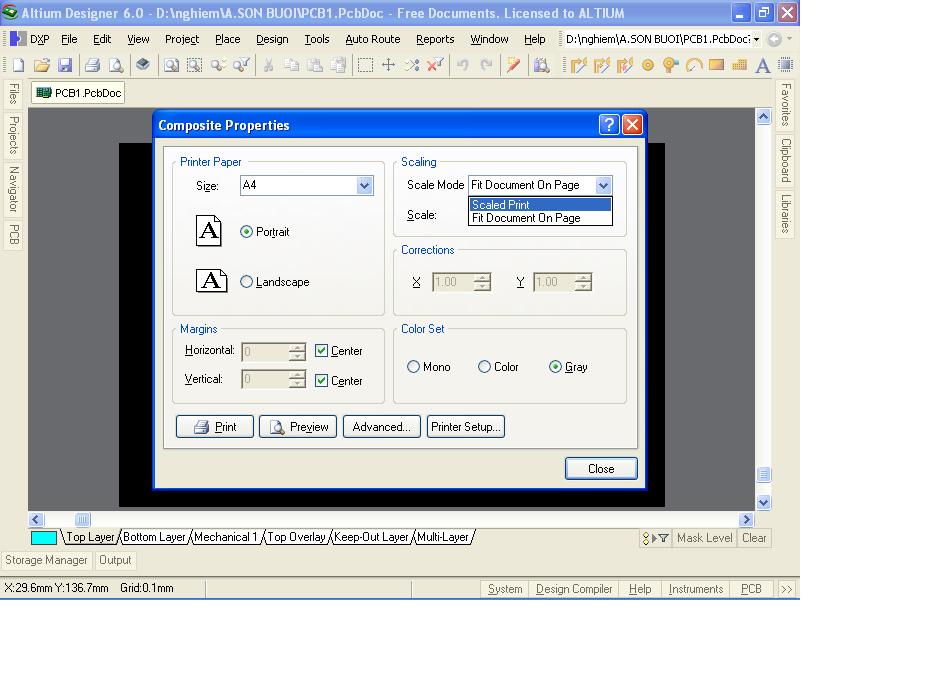Open Printer Setup dialog
Screen dimensions: 950x690
tap(466, 426)
